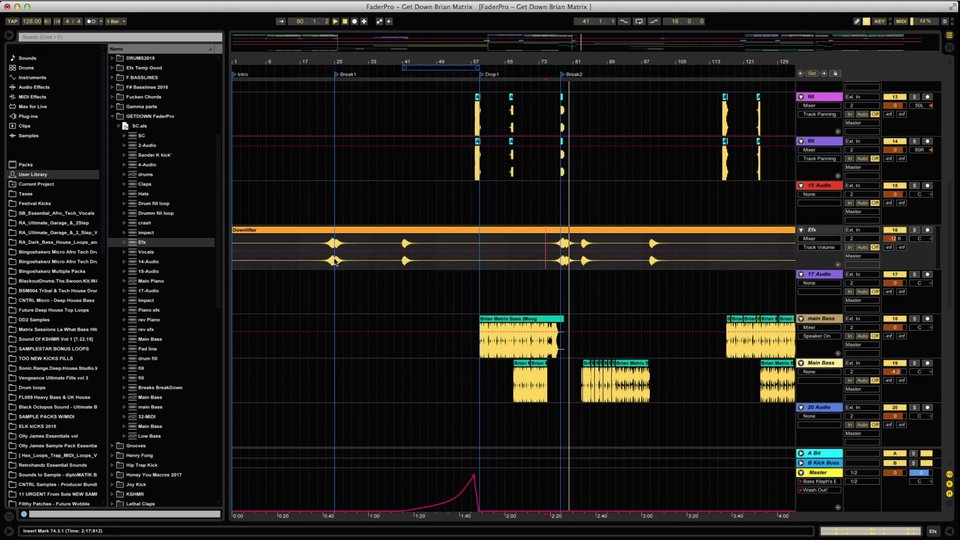Screen dimensions: 960x540
Task: Open the Sounds browser category
Action: [28, 58]
